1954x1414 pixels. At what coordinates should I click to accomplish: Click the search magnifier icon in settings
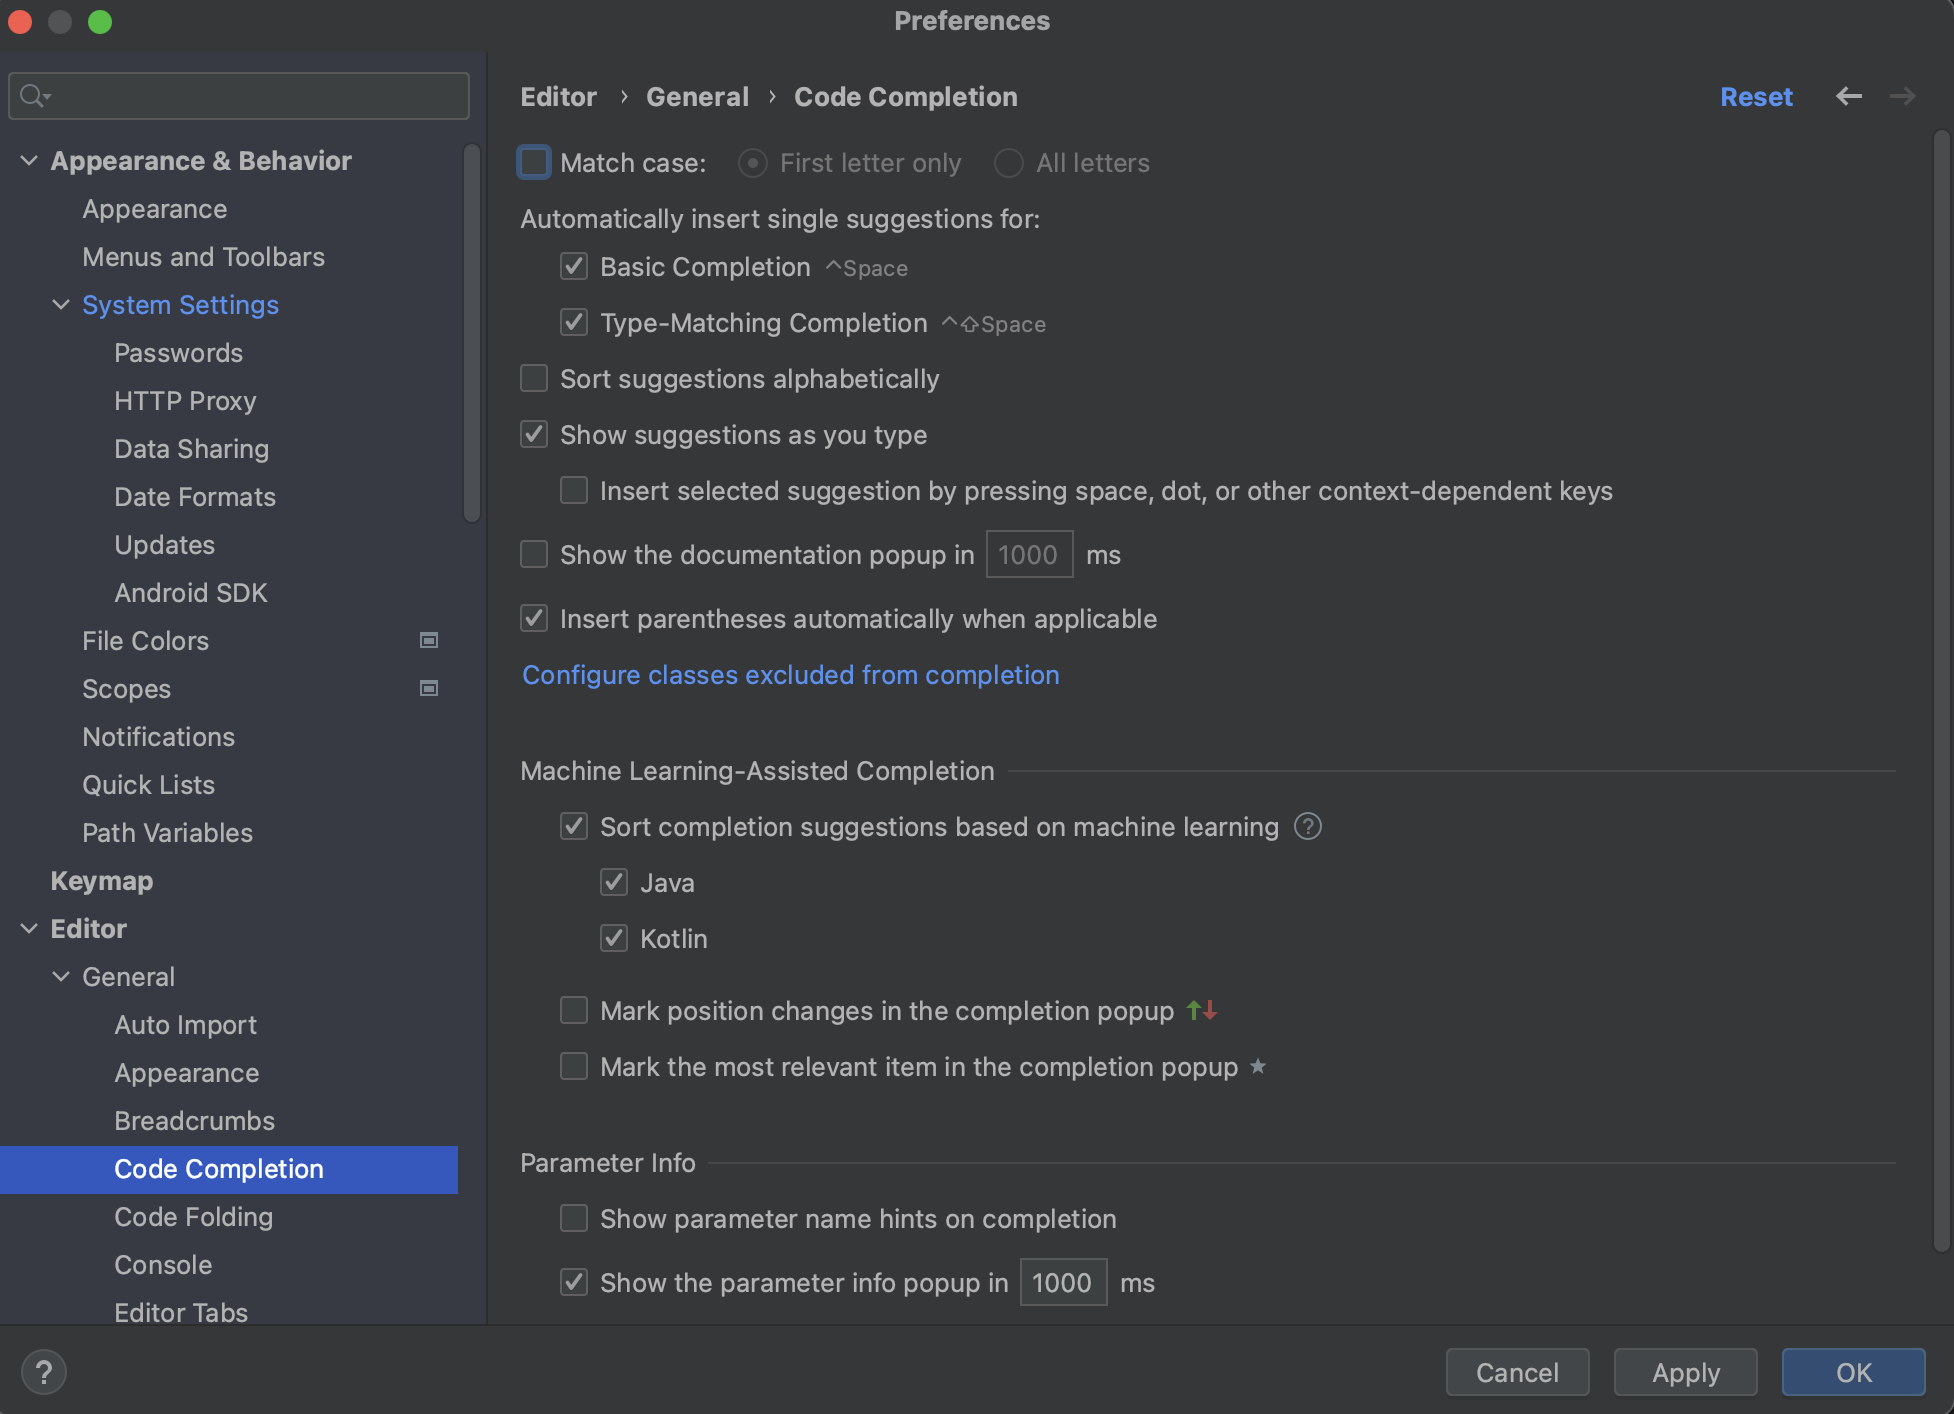click(x=34, y=96)
